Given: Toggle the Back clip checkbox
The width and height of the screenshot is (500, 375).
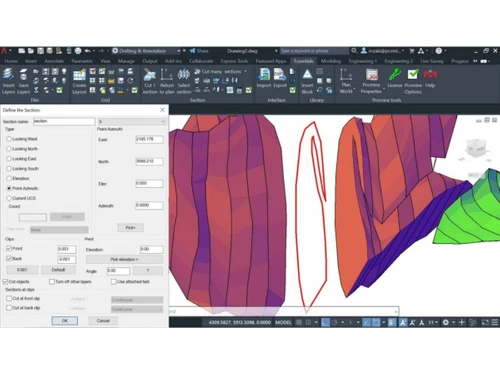Looking at the screenshot, I should coord(9,258).
